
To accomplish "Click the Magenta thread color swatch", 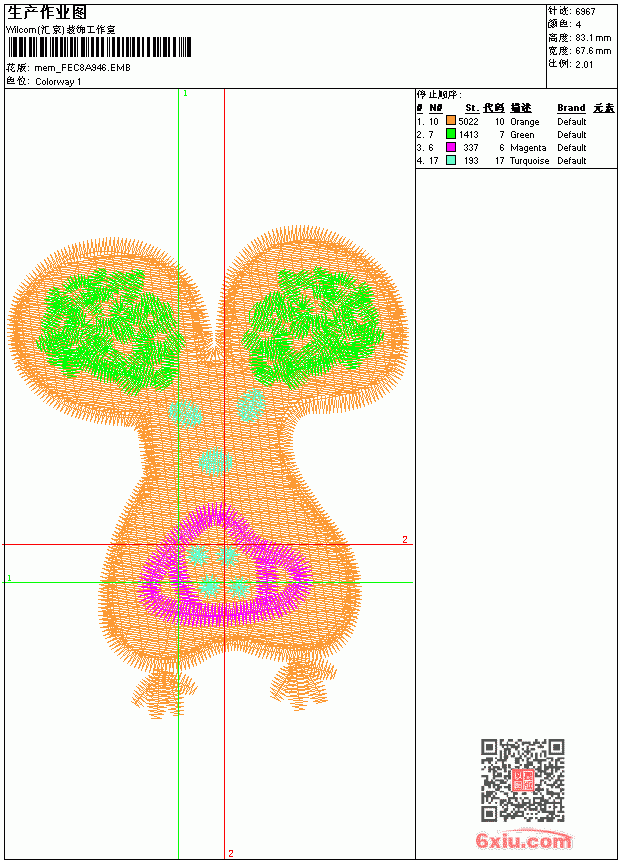I will 451,147.
